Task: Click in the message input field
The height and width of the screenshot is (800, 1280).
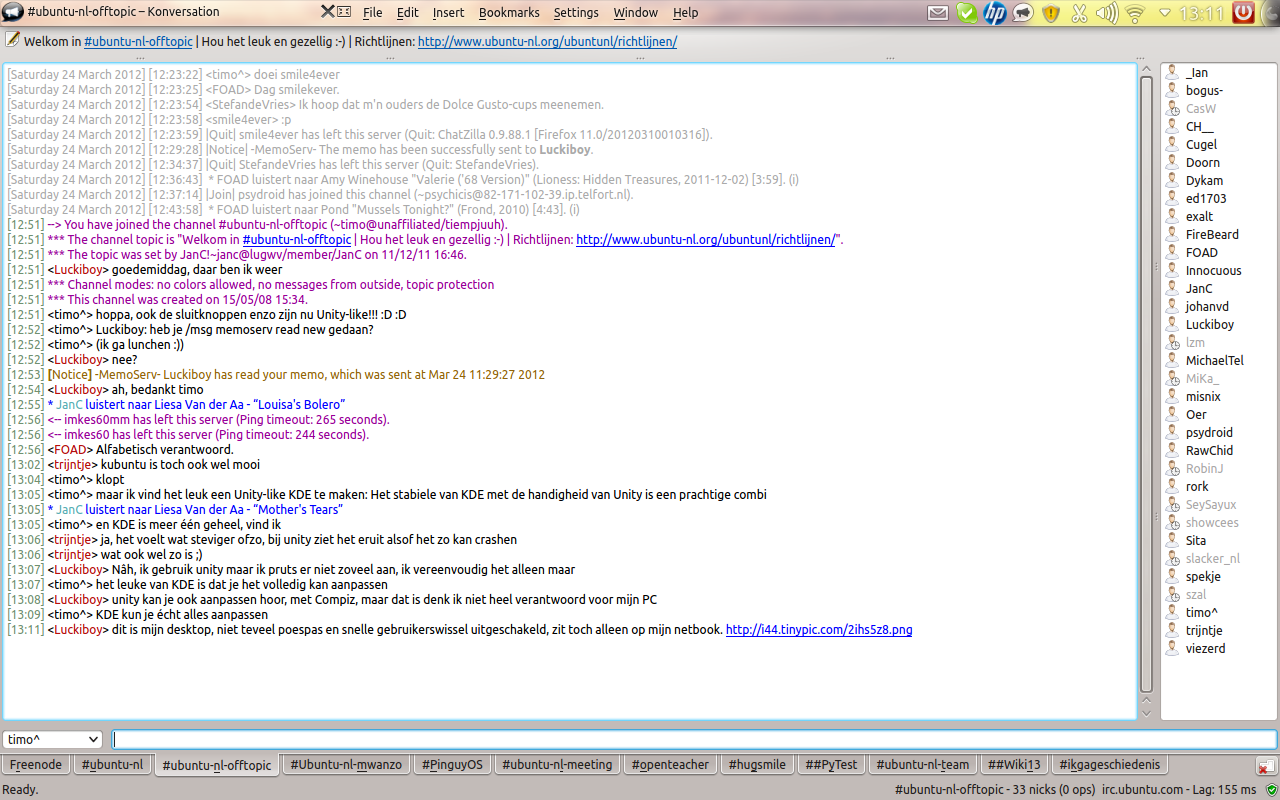Action: click(694, 740)
